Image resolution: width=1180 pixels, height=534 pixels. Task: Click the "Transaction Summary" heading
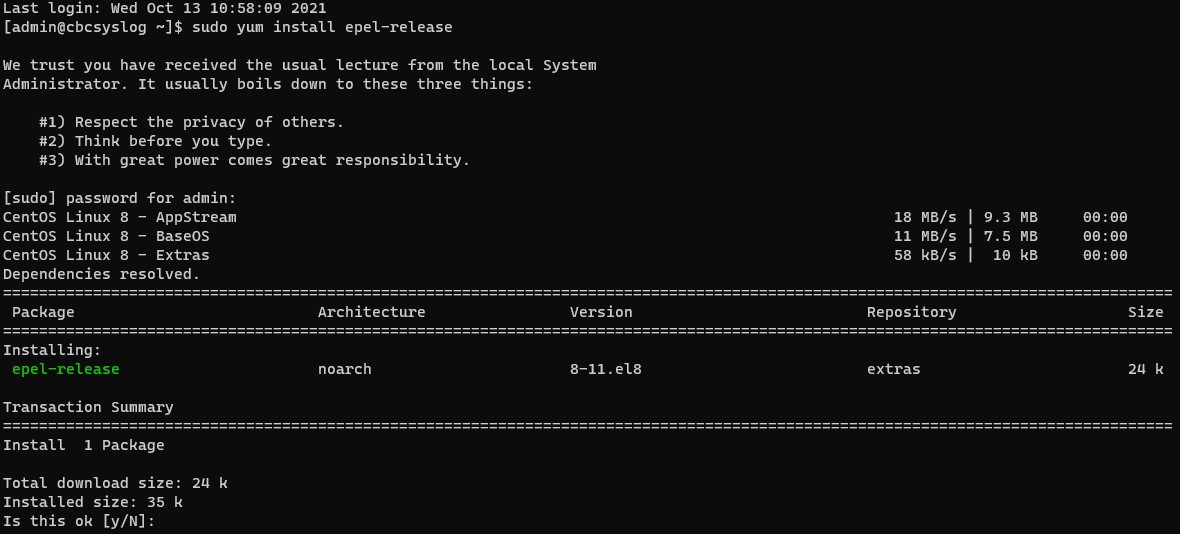[88, 407]
